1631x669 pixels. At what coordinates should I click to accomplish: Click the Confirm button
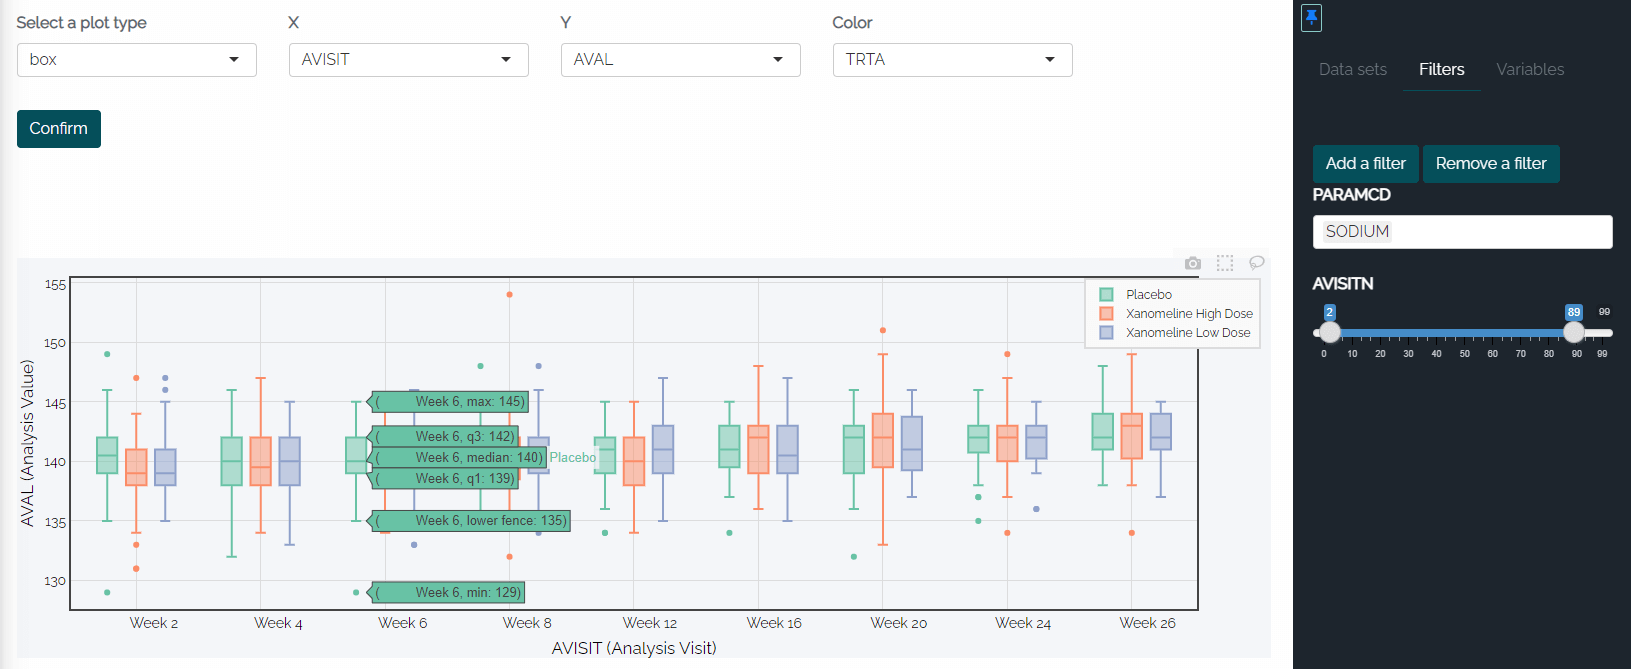[x=59, y=129]
